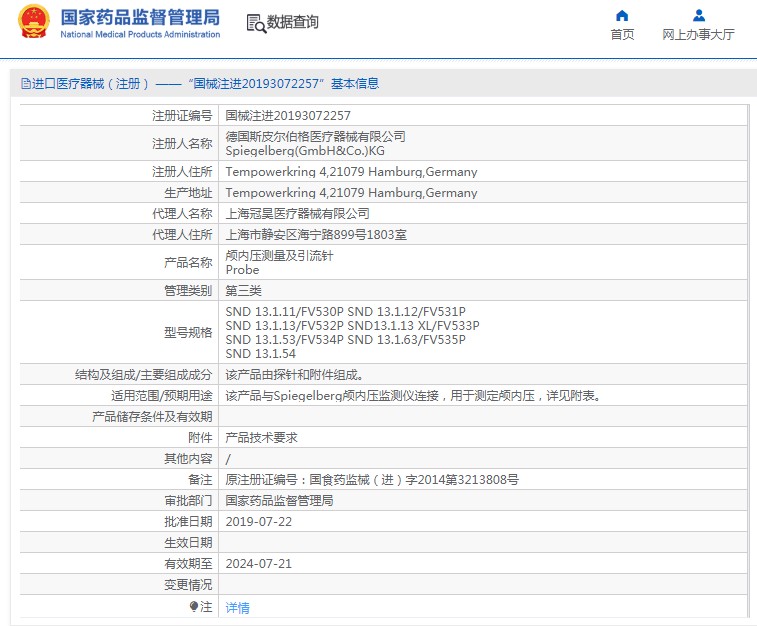Click the approval date 2019-07-22
The image size is (757, 626).
coord(259,522)
